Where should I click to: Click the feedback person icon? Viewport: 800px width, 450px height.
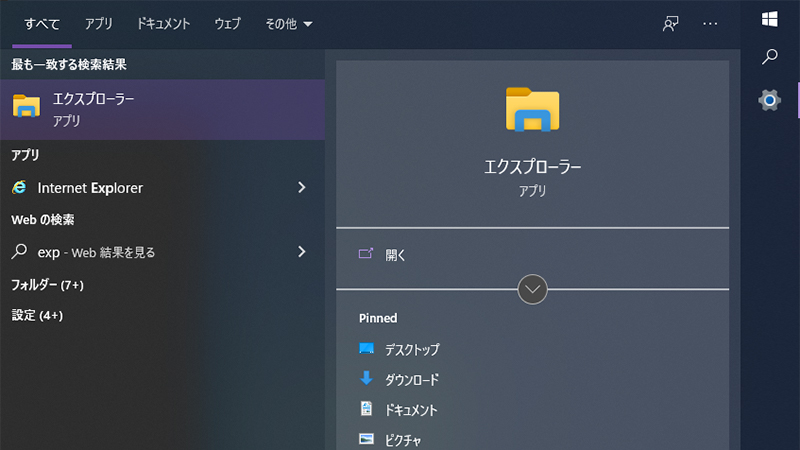[x=670, y=23]
